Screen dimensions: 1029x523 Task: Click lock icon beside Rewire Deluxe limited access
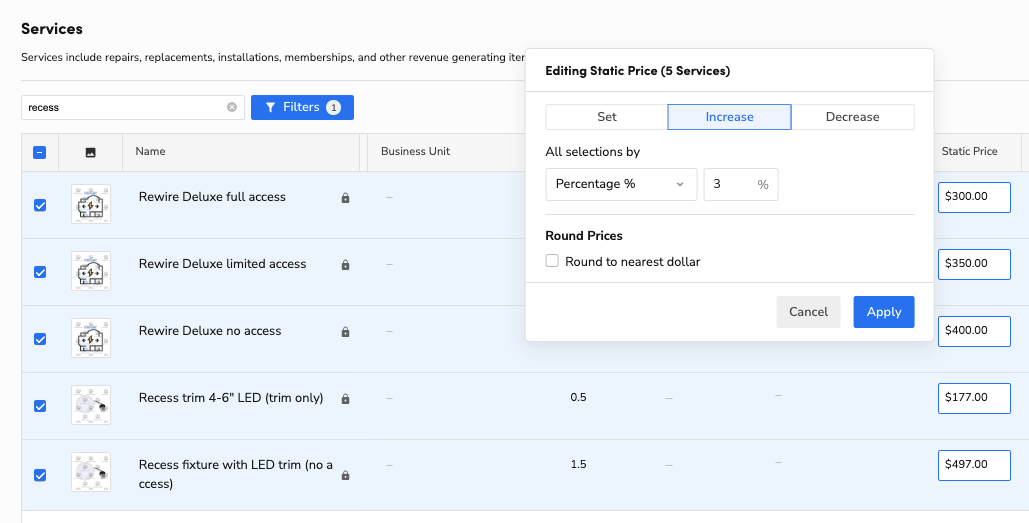coord(345,264)
